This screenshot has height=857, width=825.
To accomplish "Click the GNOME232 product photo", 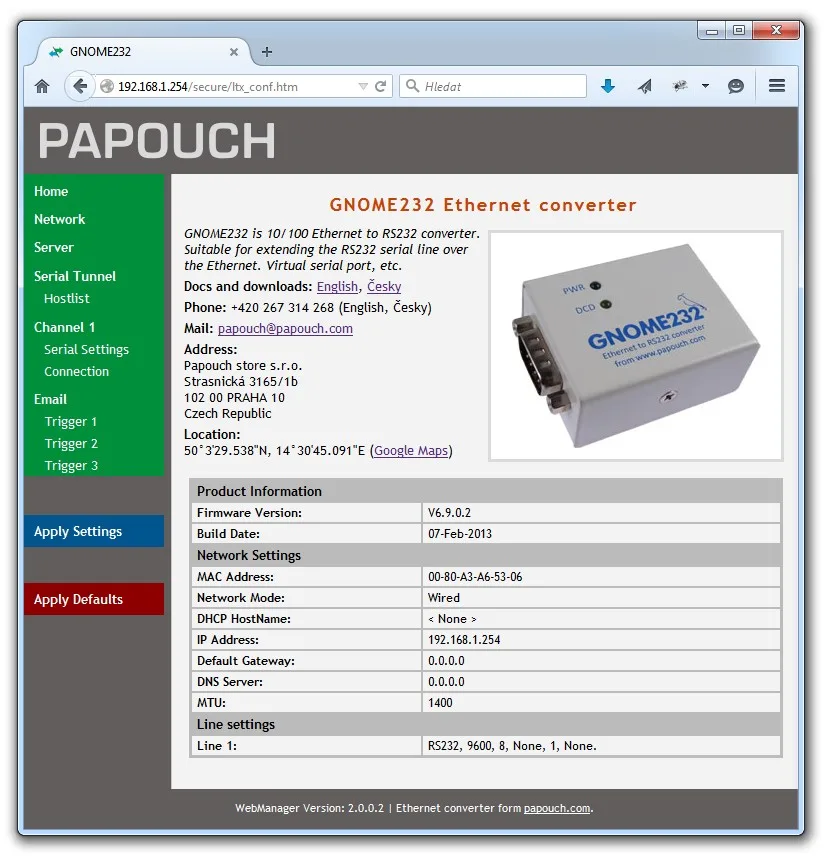I will (x=636, y=346).
